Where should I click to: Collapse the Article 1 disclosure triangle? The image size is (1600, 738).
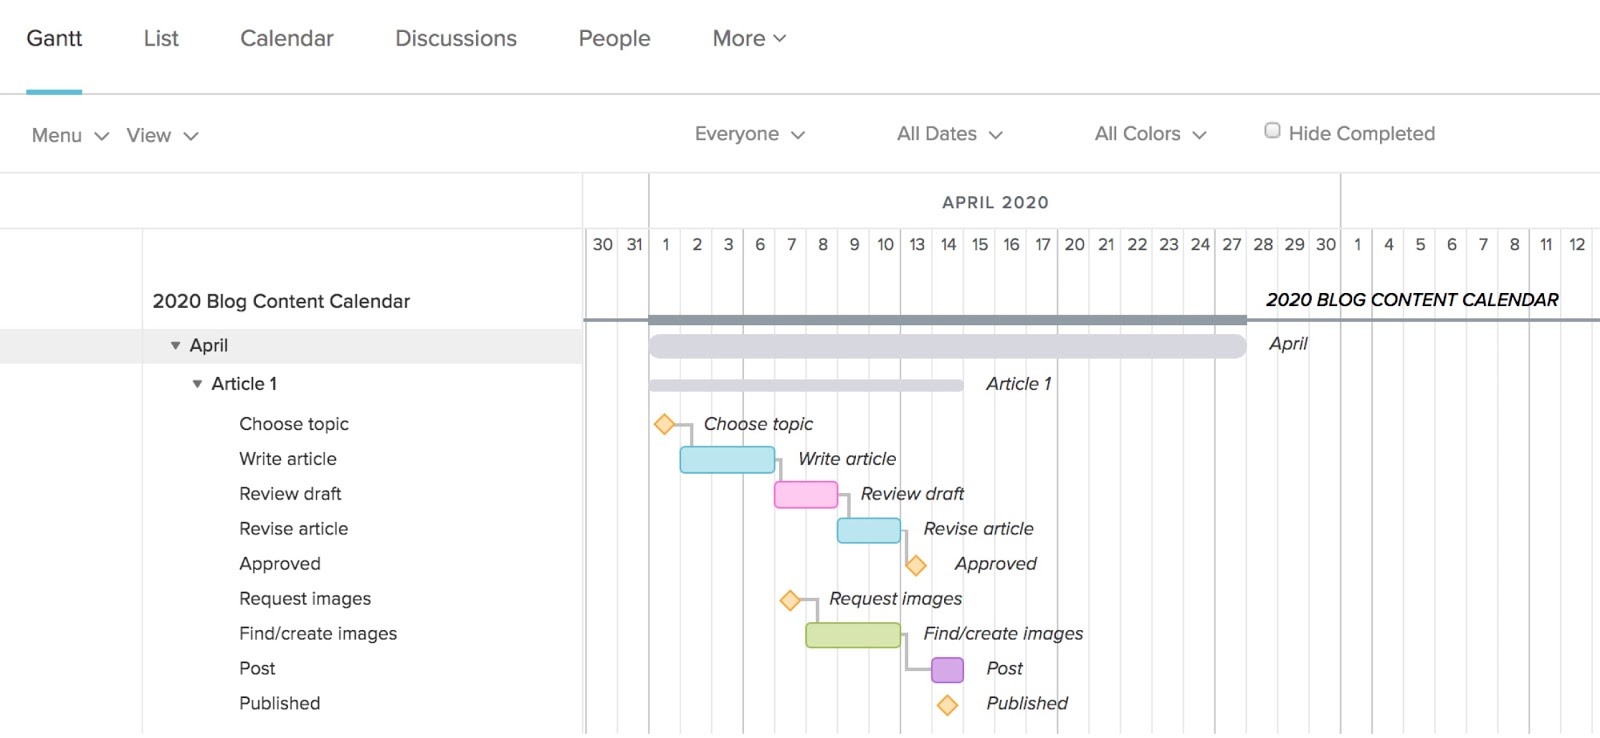197,383
